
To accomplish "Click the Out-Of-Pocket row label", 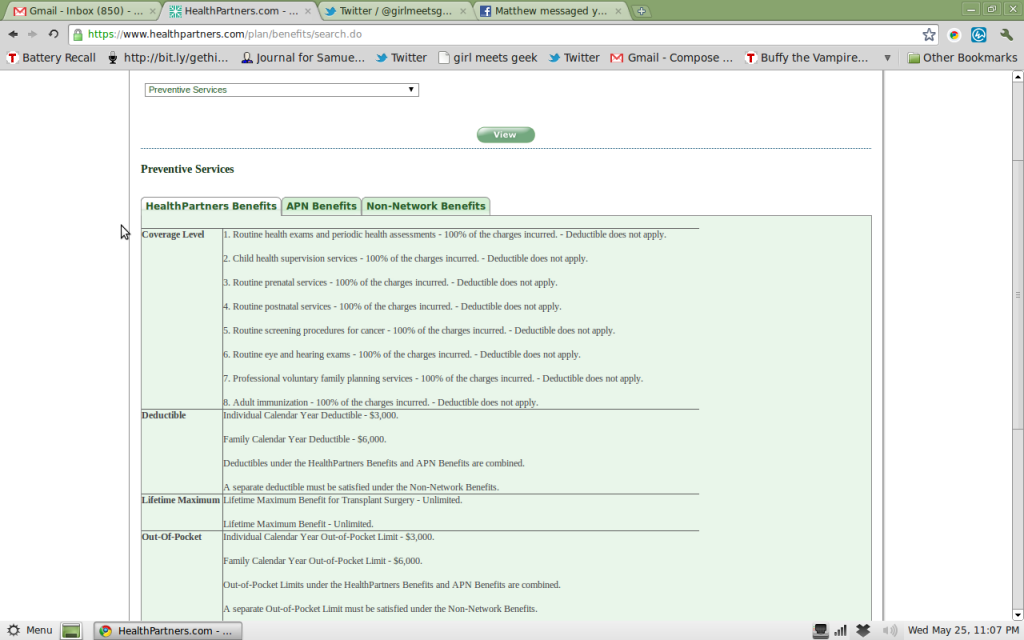I will (172, 537).
